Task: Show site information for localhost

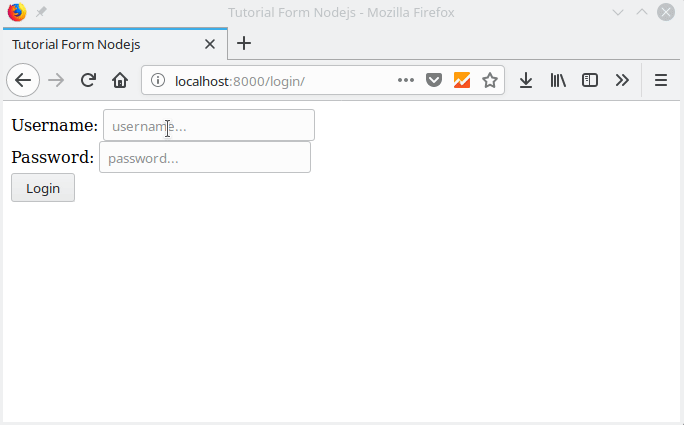Action: (x=158, y=80)
